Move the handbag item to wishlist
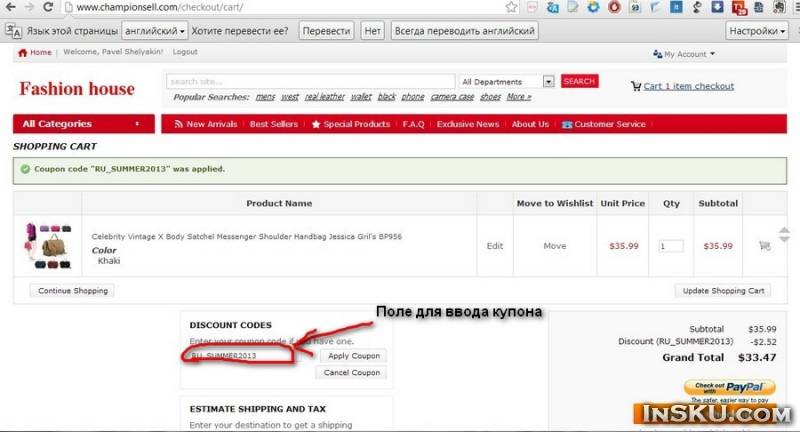The width and height of the screenshot is (800, 432). 555,246
